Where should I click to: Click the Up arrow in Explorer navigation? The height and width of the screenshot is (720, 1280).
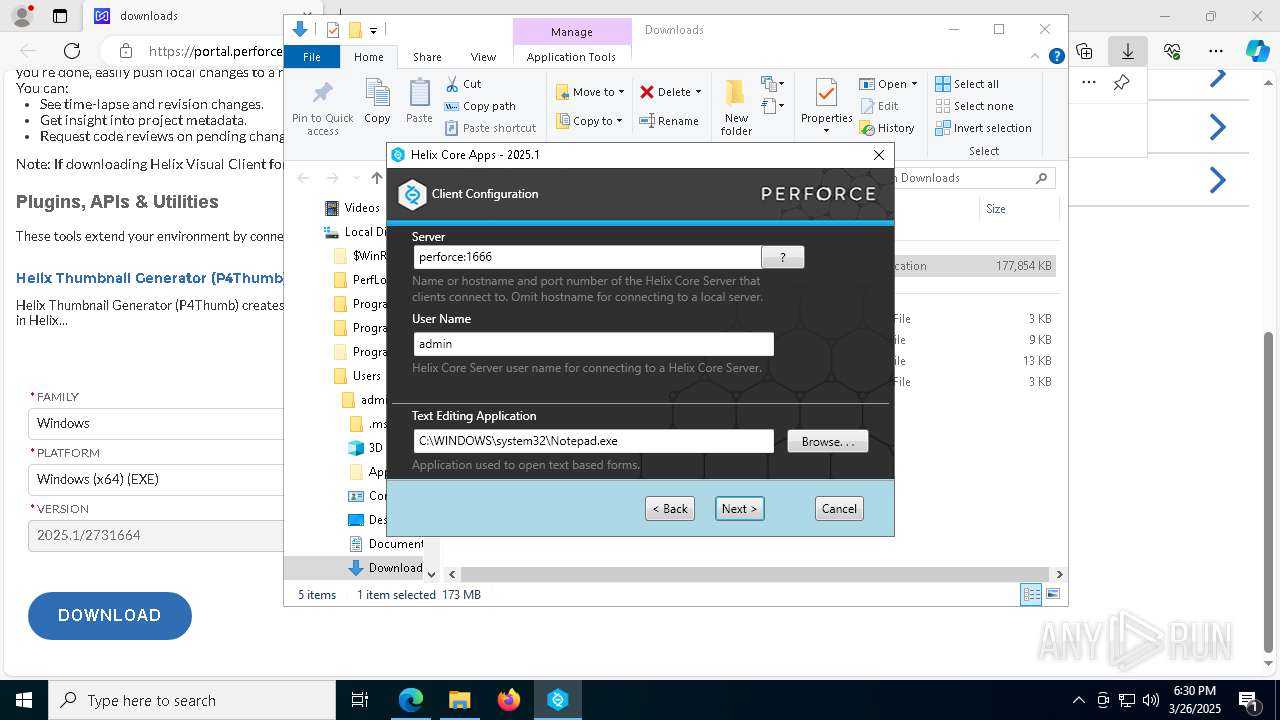click(376, 178)
